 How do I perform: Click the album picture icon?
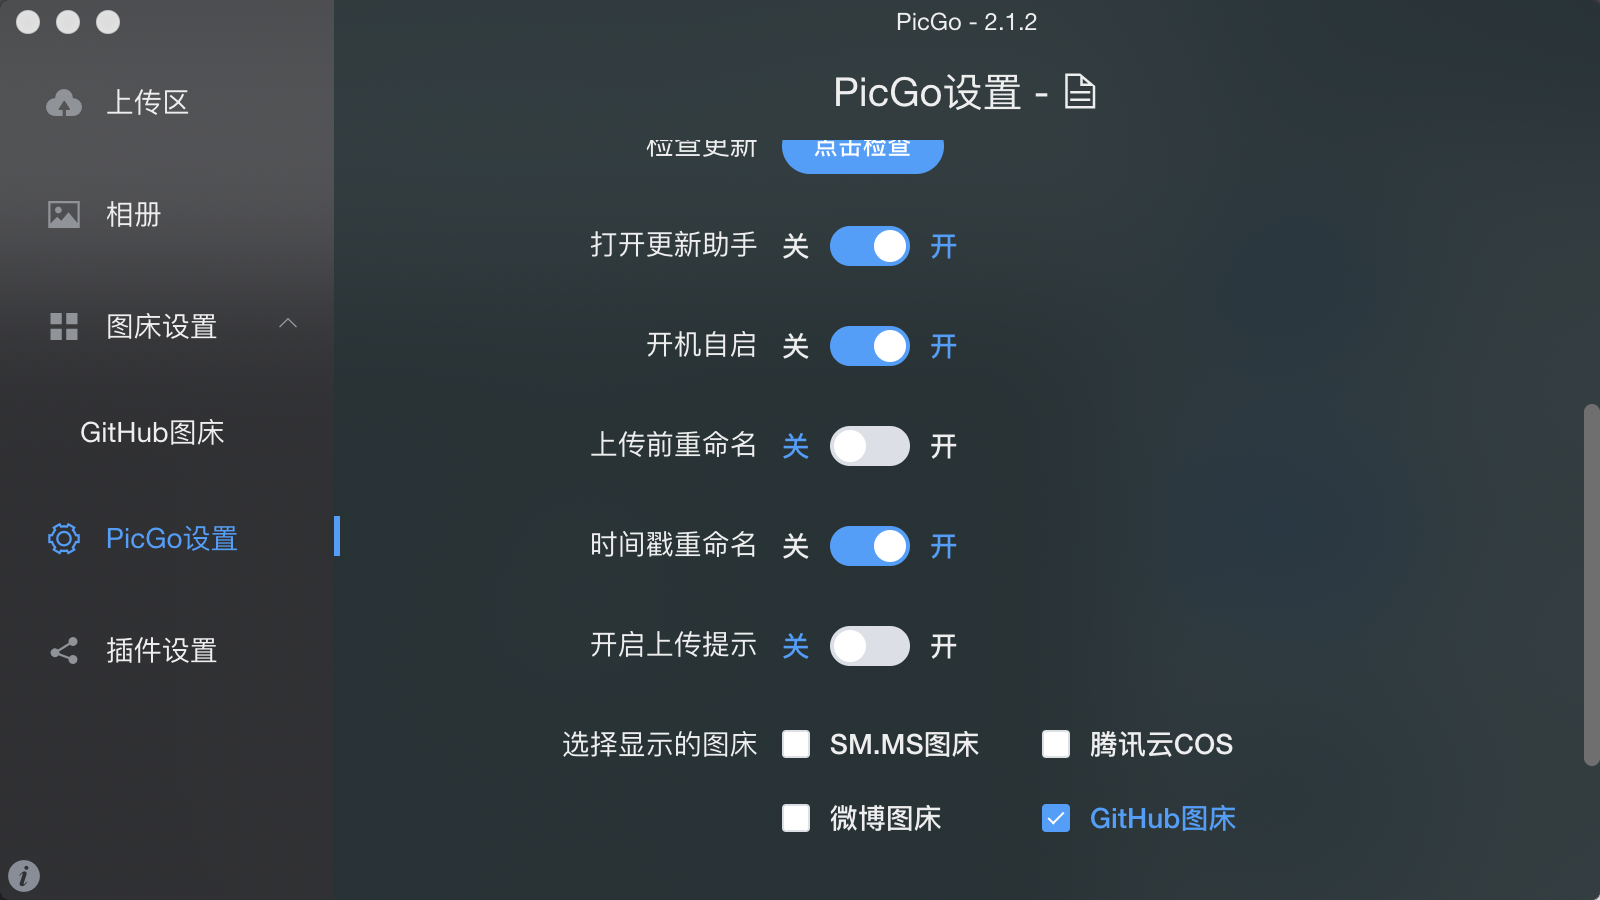pos(64,214)
